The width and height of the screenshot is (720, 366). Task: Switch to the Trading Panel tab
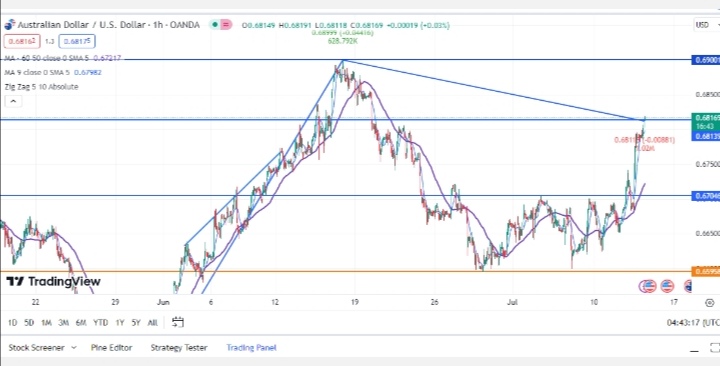pyautogui.click(x=251, y=348)
